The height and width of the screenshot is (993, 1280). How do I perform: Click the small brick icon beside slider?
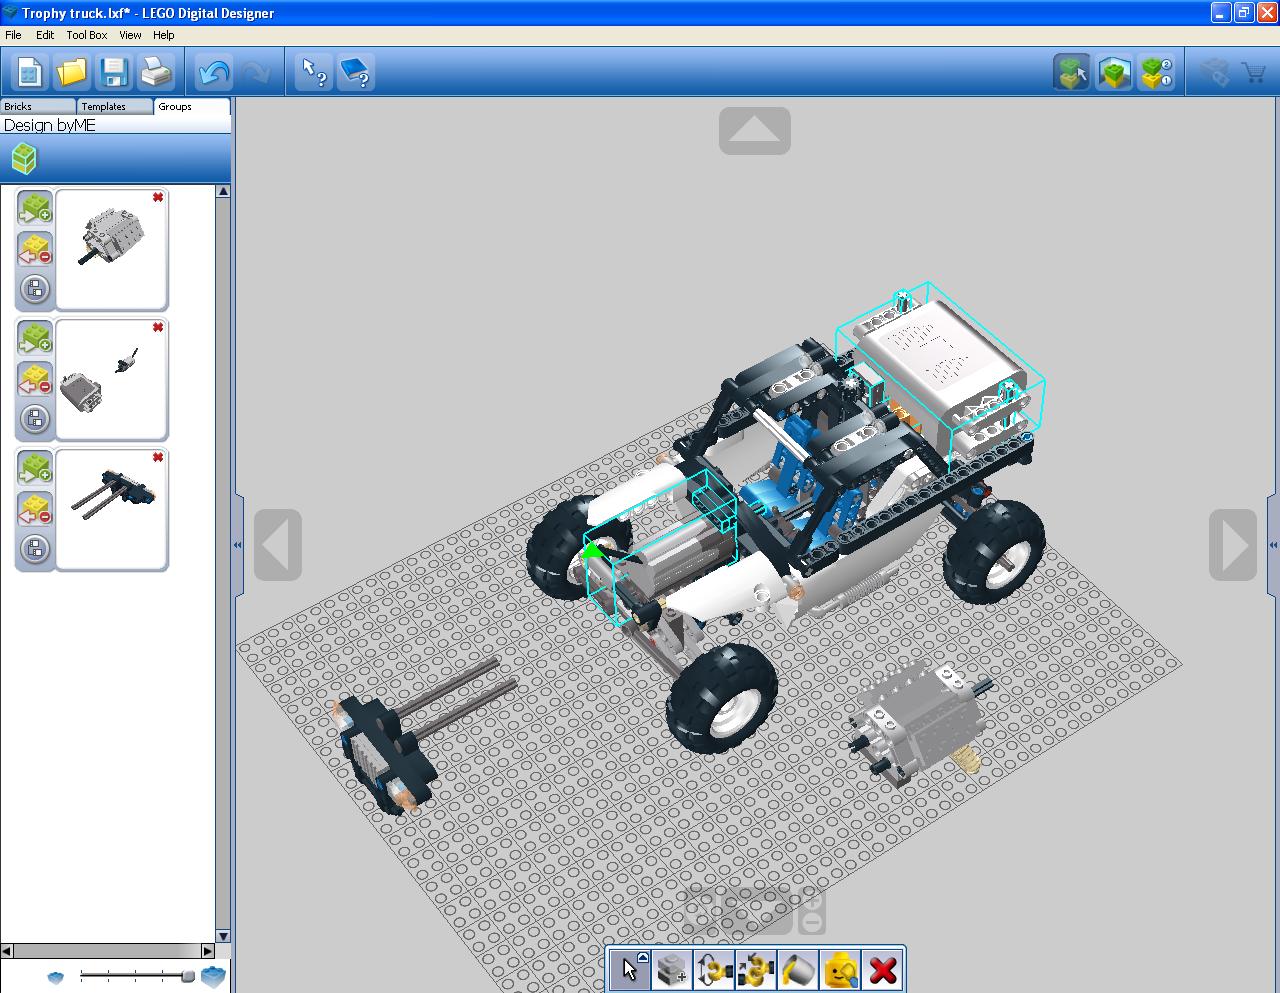point(56,977)
